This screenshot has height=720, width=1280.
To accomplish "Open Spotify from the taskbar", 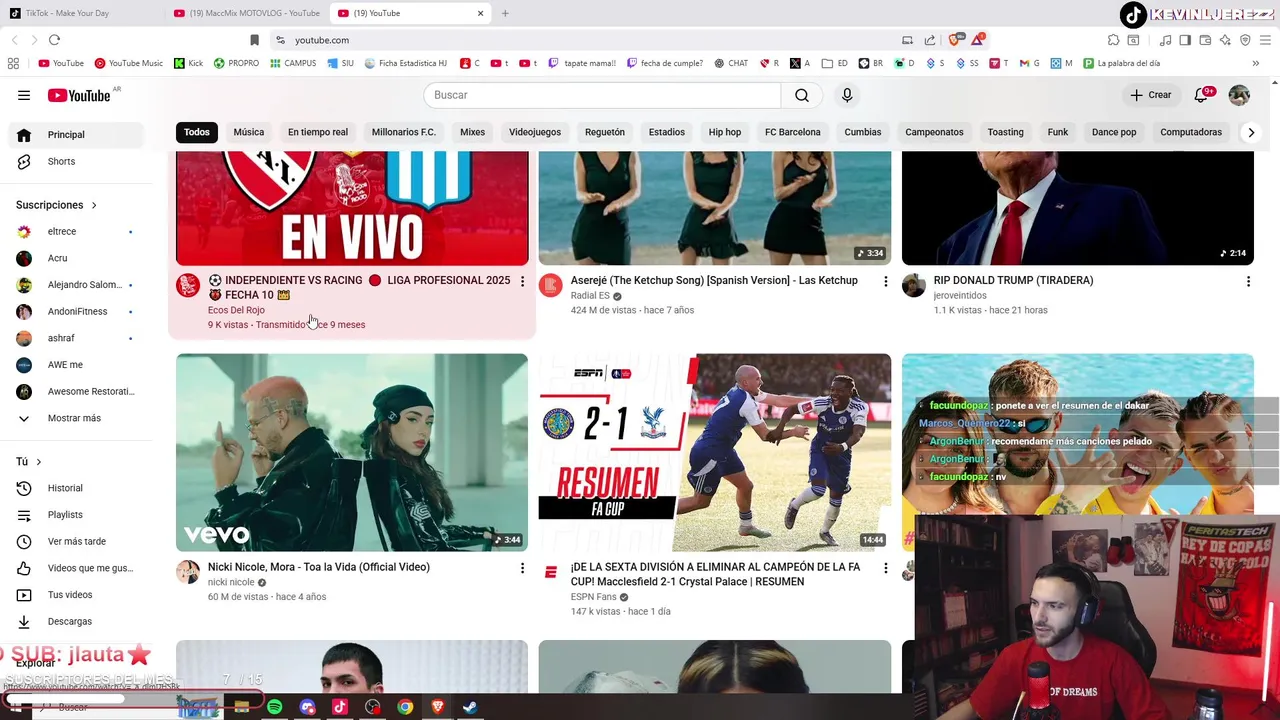I will pos(275,707).
